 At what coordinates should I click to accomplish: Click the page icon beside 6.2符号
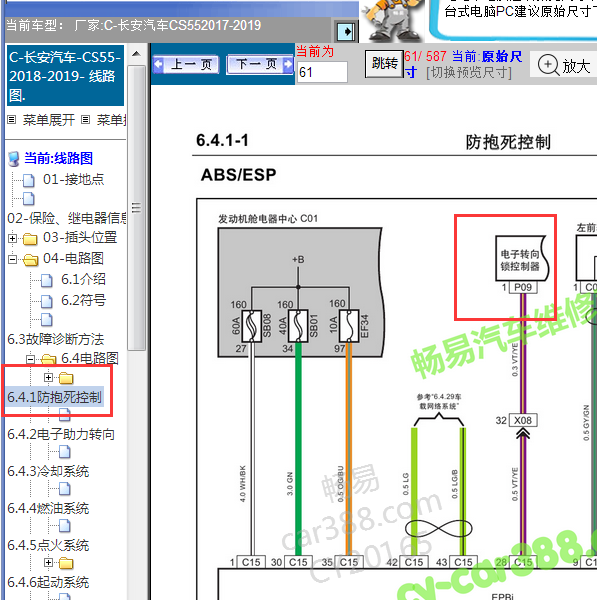click(x=47, y=302)
